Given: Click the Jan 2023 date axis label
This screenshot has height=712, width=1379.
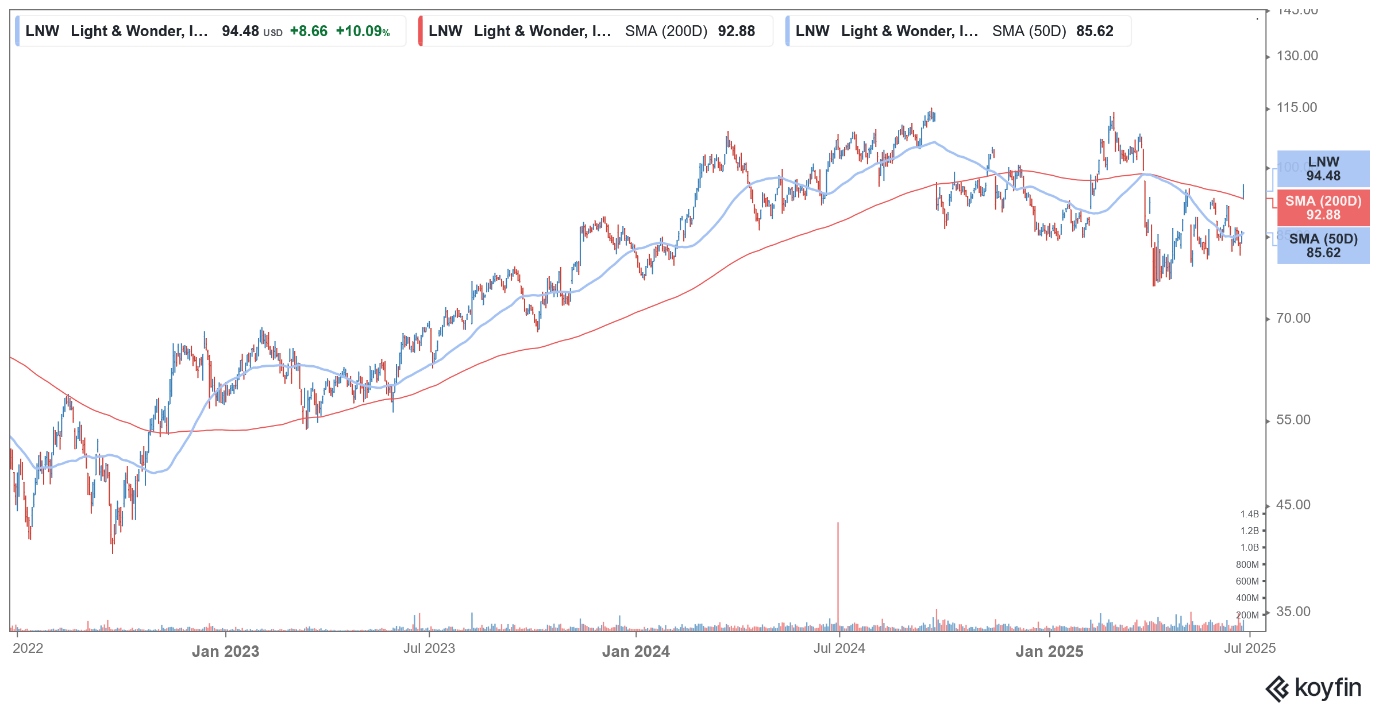Looking at the screenshot, I should pyautogui.click(x=225, y=651).
